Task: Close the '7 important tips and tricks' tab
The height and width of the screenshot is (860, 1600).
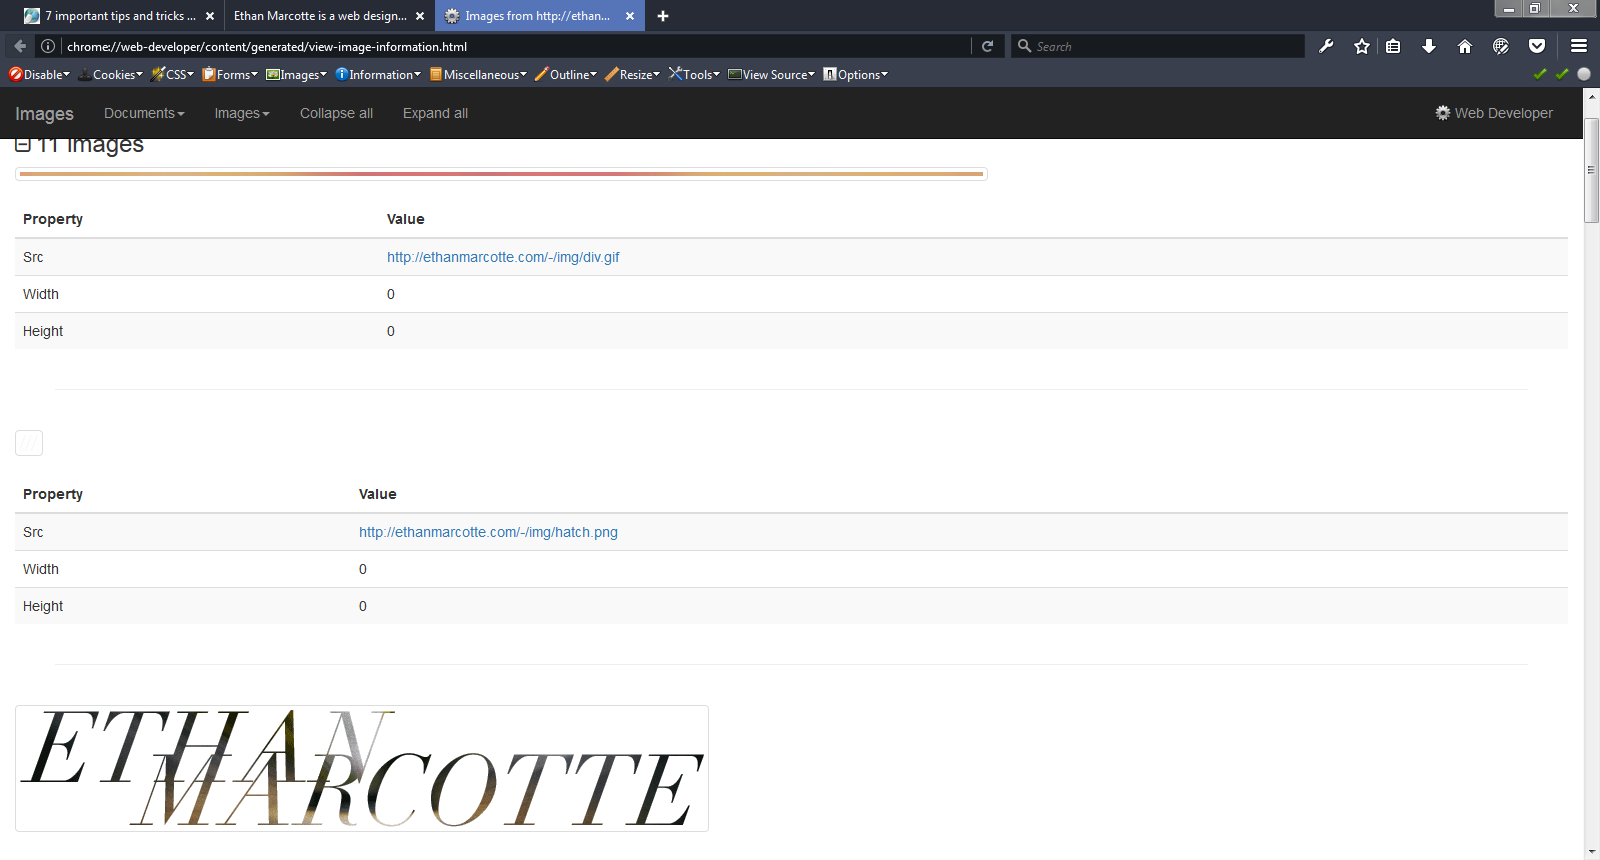Action: pyautogui.click(x=210, y=16)
